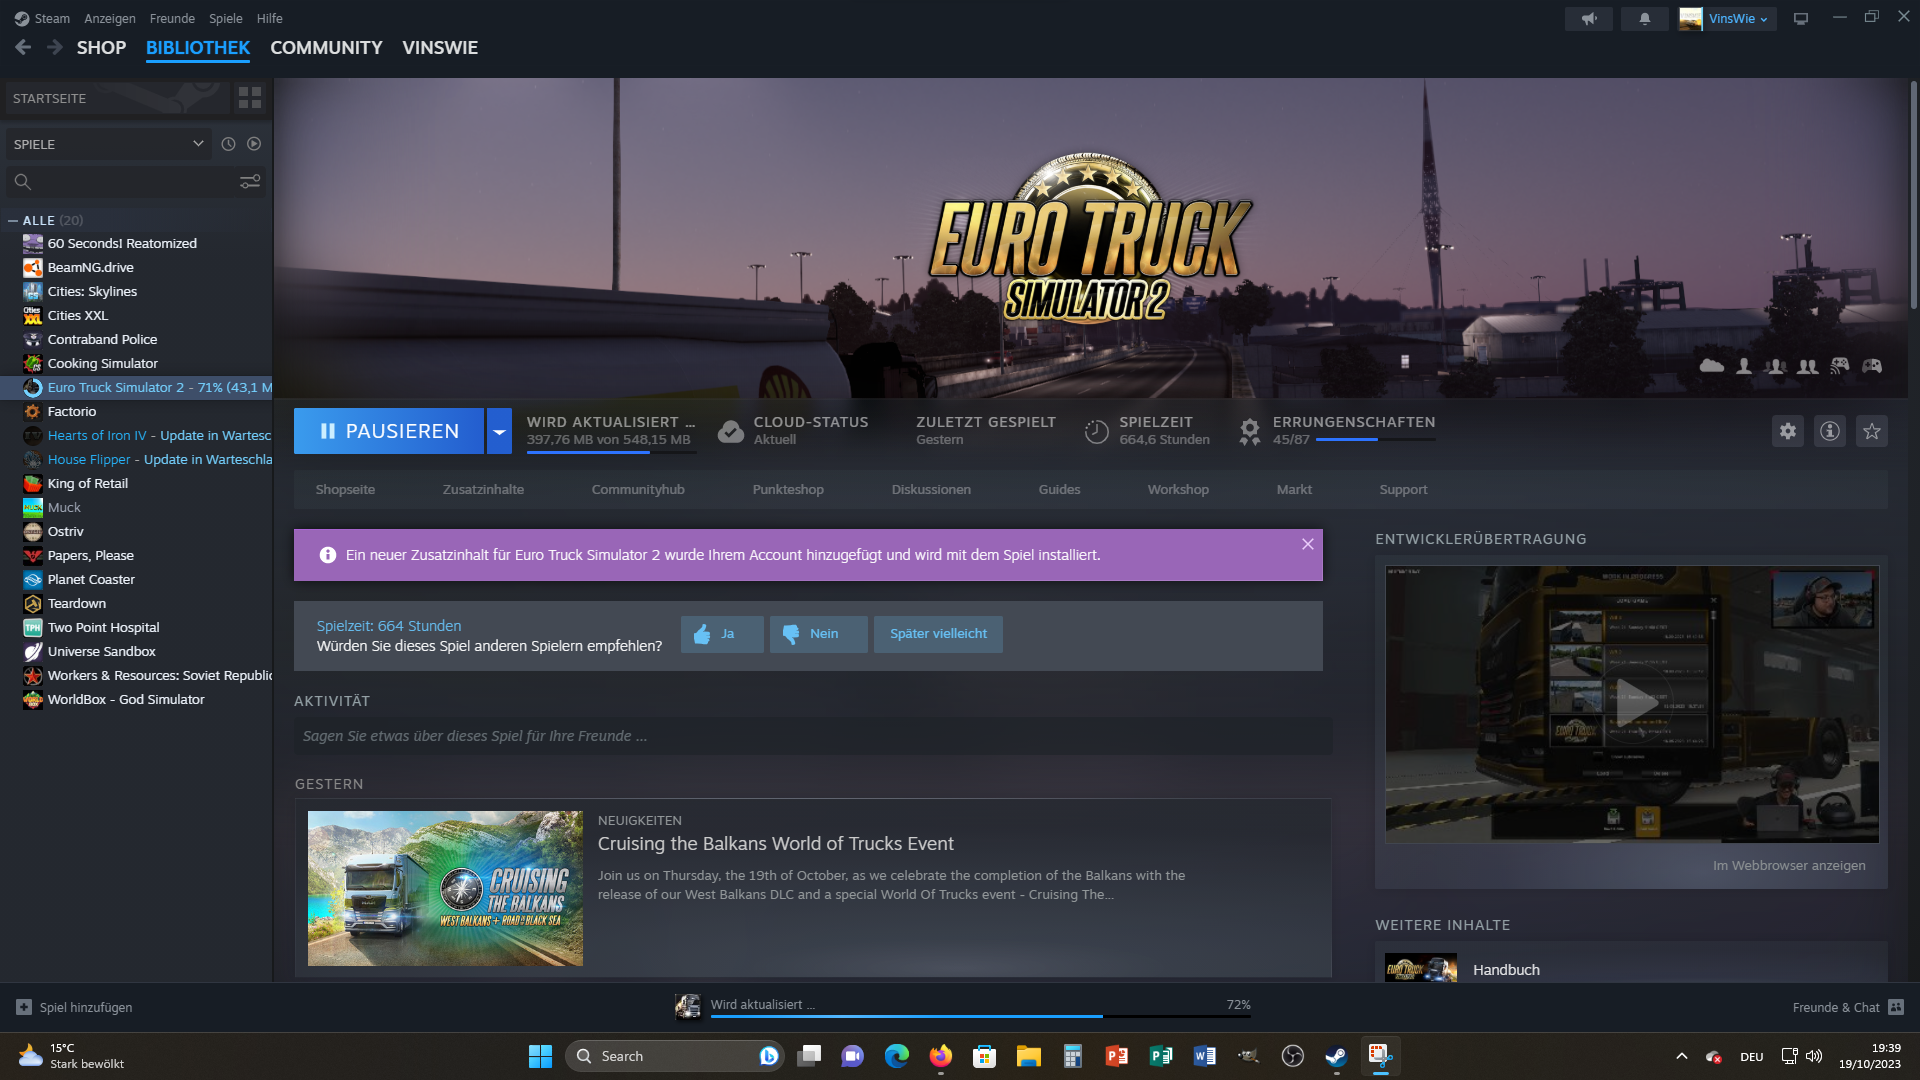Select Cities: Skylines in the library
This screenshot has height=1080, width=1920.
pos(92,291)
